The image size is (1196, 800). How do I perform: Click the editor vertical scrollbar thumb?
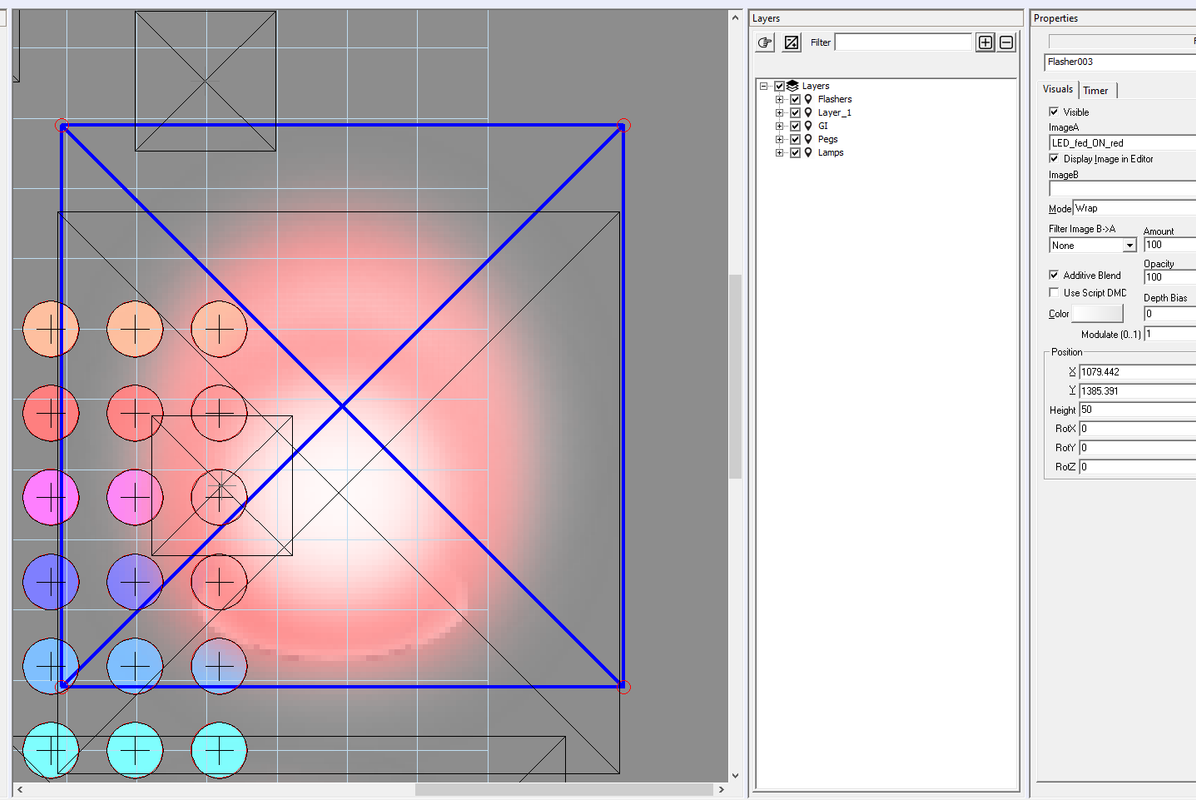point(735,376)
